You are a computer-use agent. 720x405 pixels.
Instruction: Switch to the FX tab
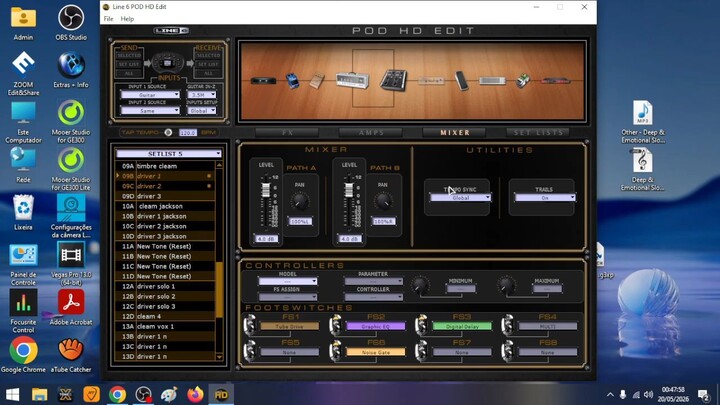287,133
